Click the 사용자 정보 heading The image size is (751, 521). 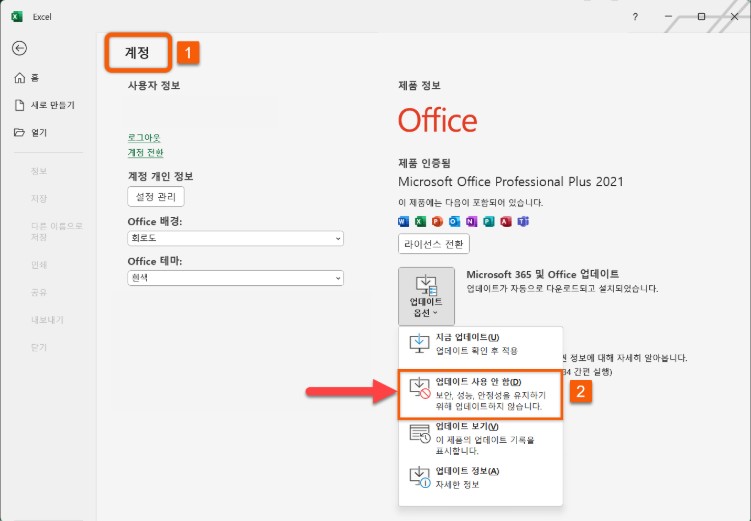tap(154, 85)
